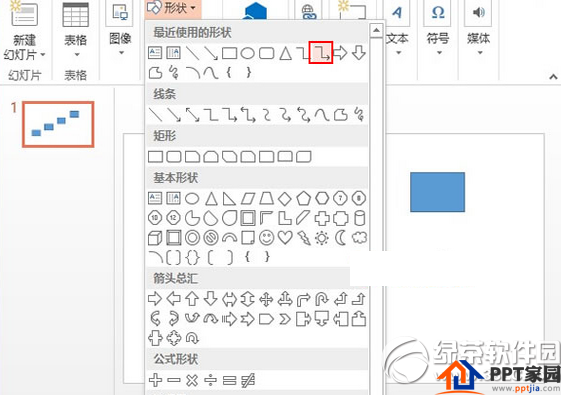
Task: Insert the cloud shape
Action: (x=359, y=238)
